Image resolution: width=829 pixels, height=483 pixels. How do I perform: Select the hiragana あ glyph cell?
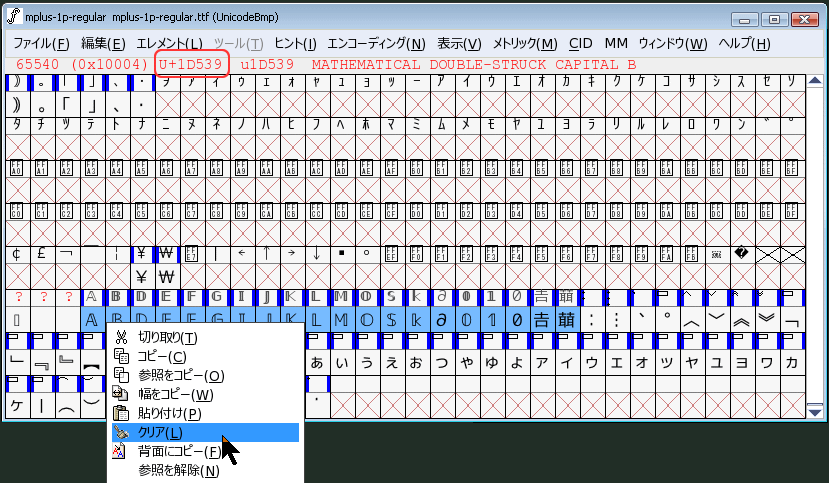click(317, 363)
